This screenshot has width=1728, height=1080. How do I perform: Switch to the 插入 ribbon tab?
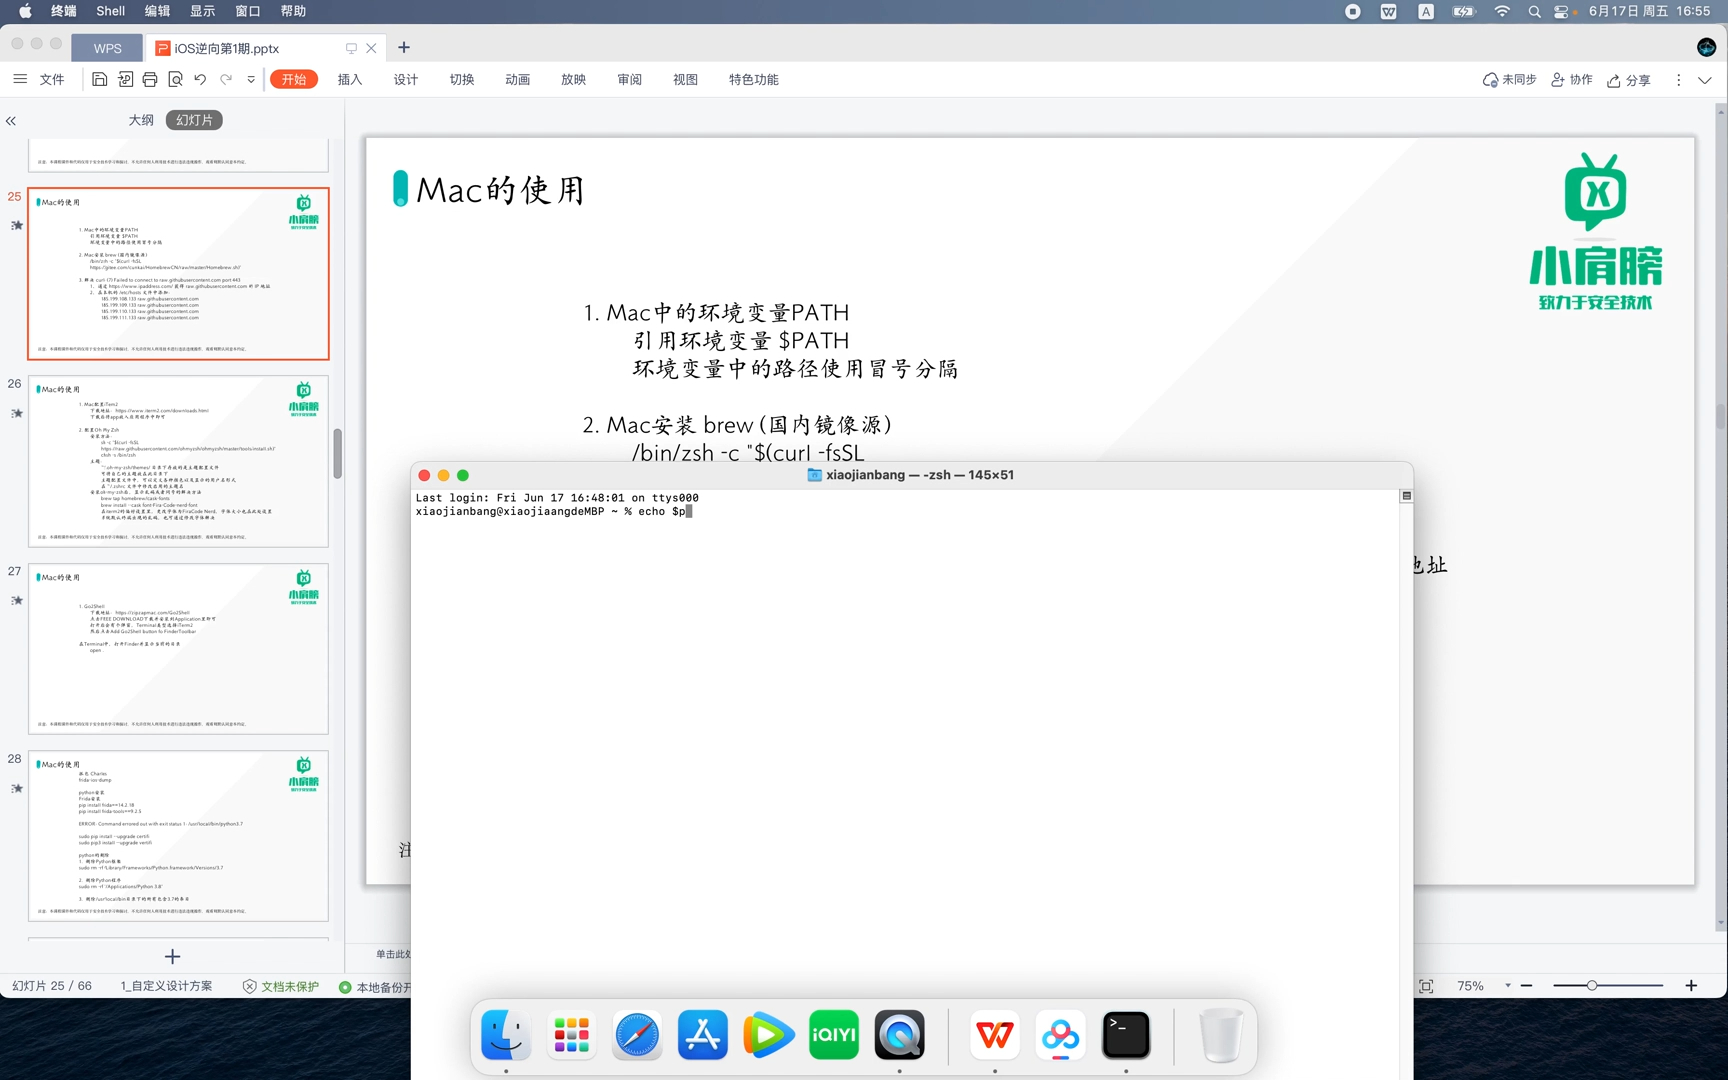point(350,79)
